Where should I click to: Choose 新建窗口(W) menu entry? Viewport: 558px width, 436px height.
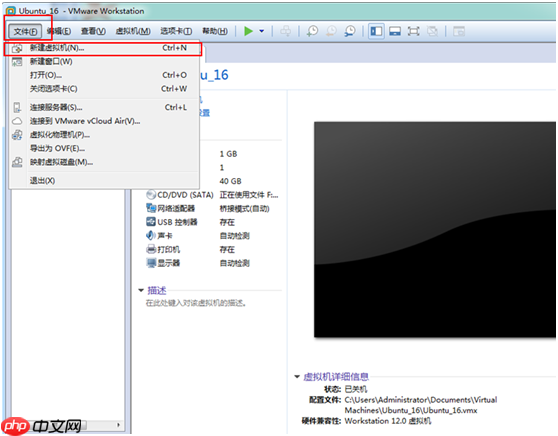coord(103,62)
